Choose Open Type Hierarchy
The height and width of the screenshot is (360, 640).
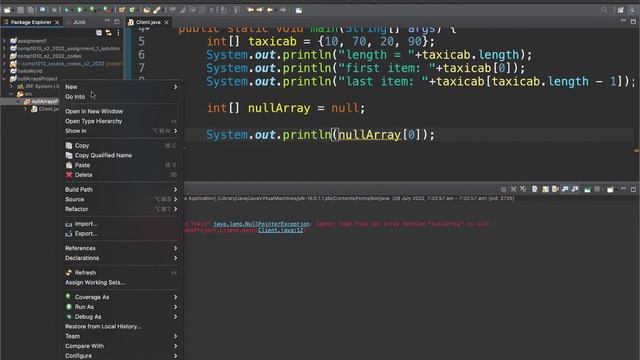121,121
